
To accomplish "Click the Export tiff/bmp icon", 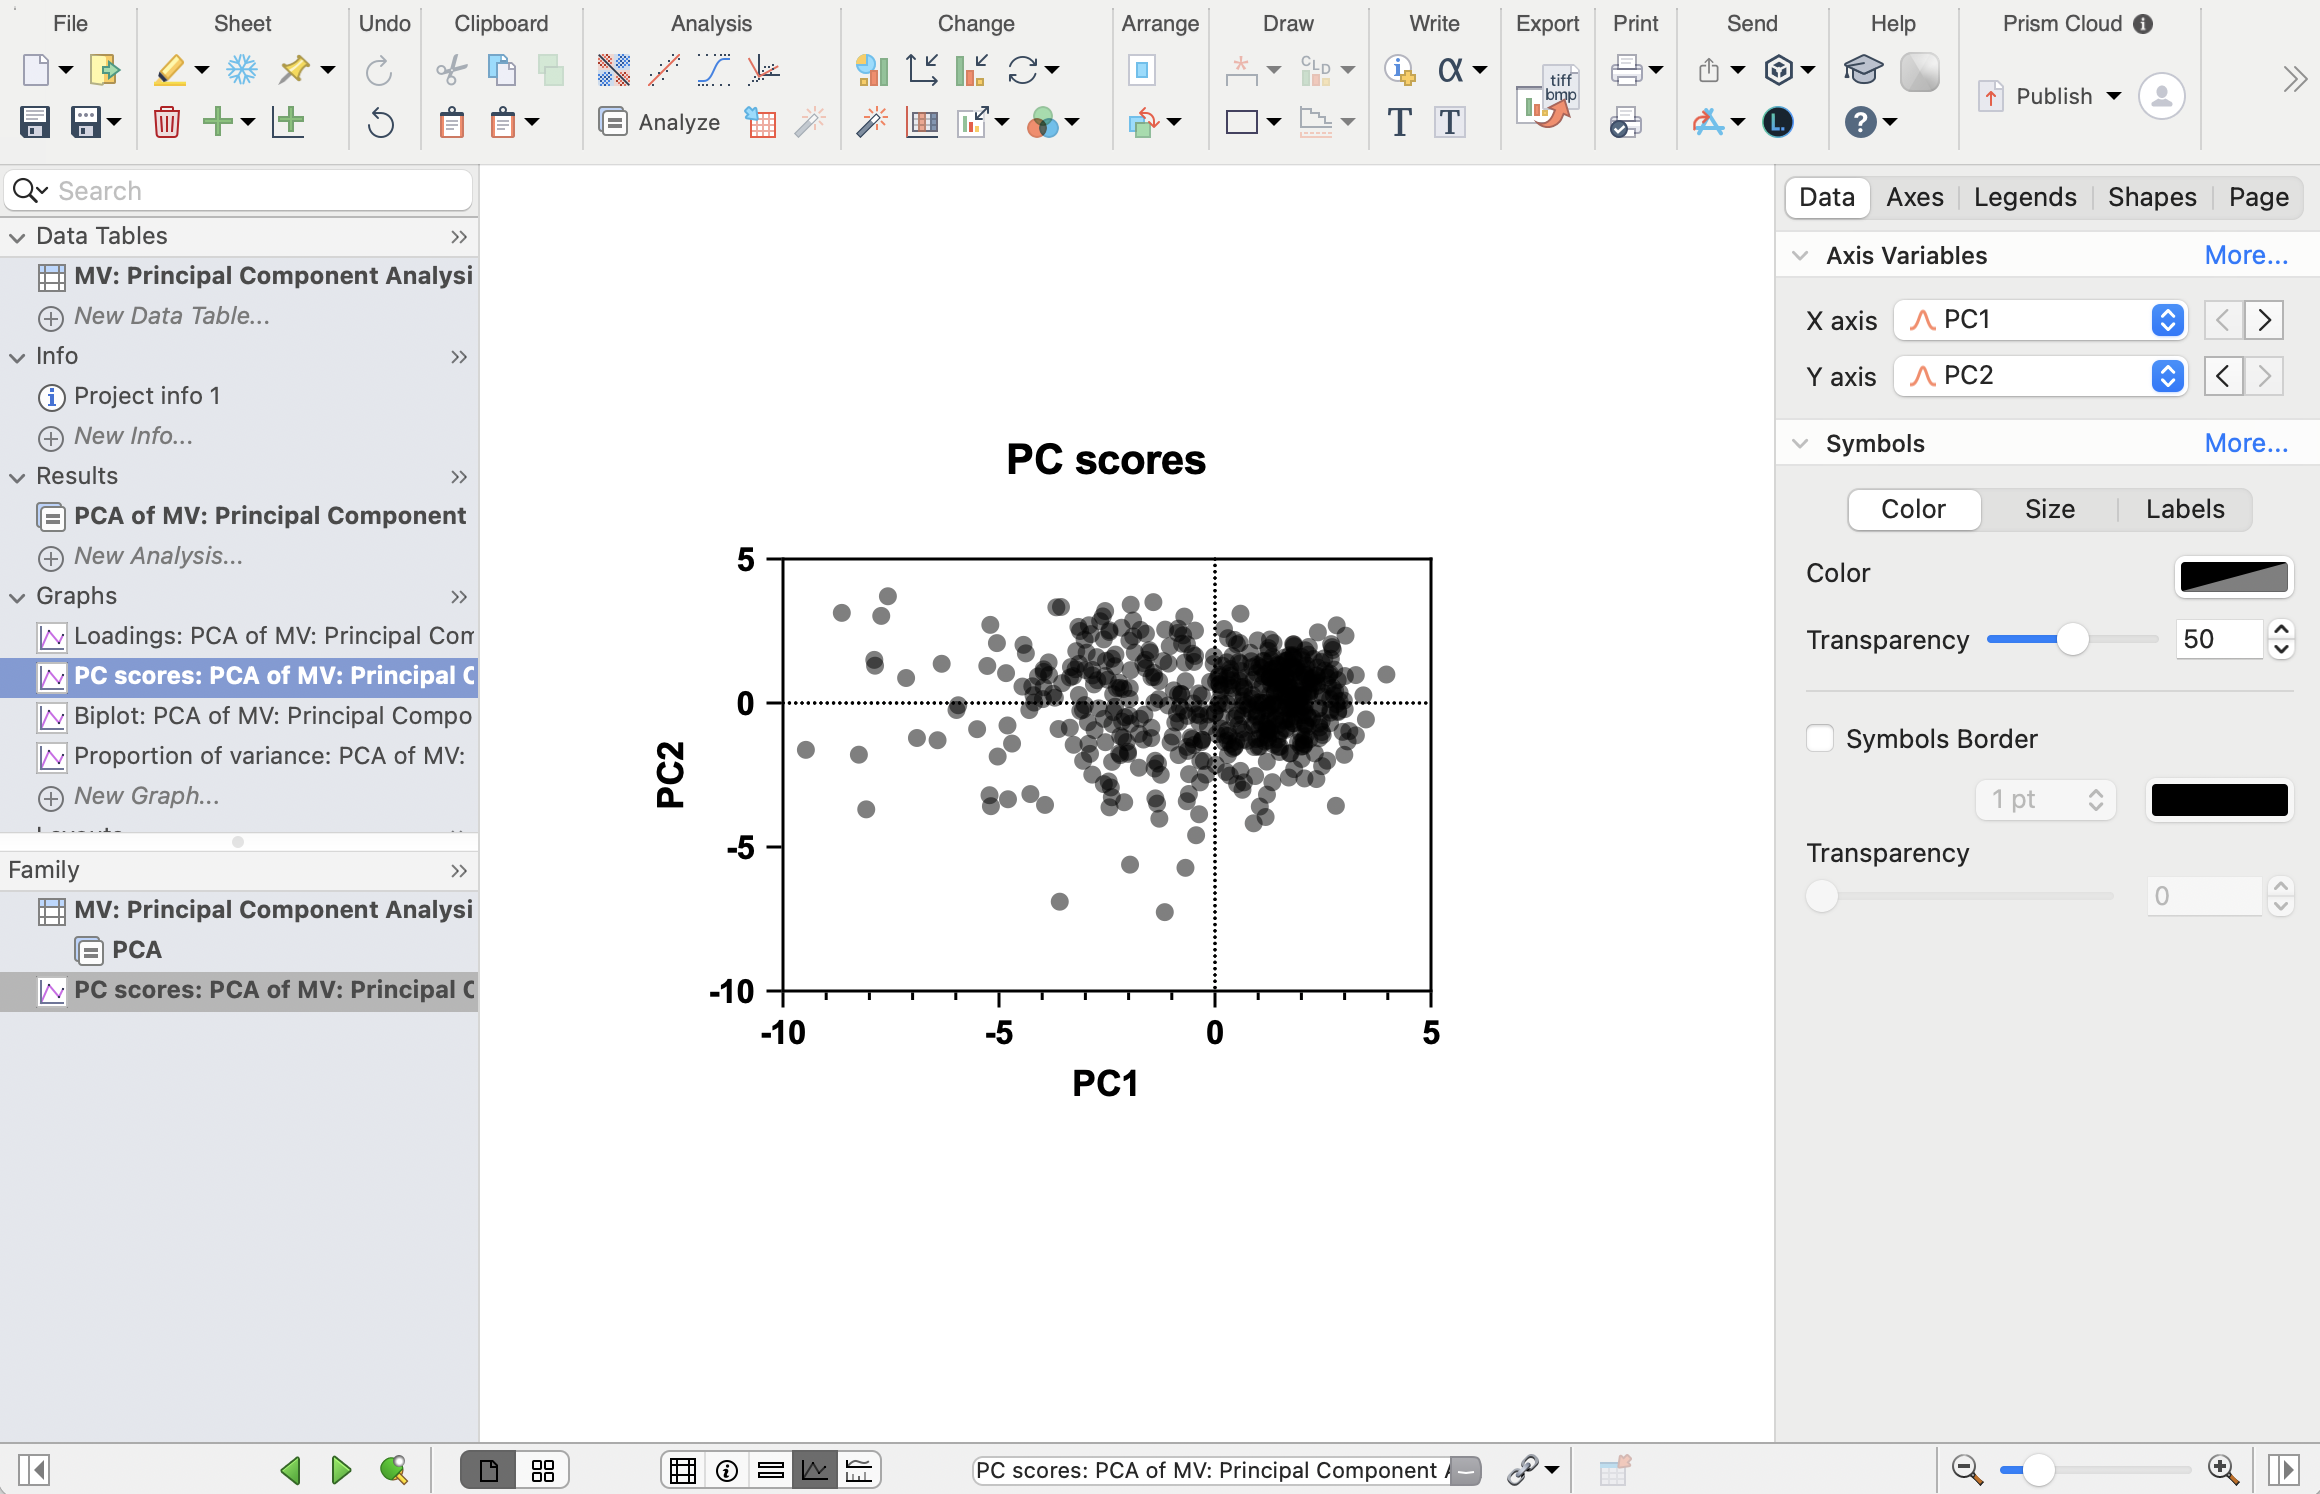I will click(x=1546, y=98).
